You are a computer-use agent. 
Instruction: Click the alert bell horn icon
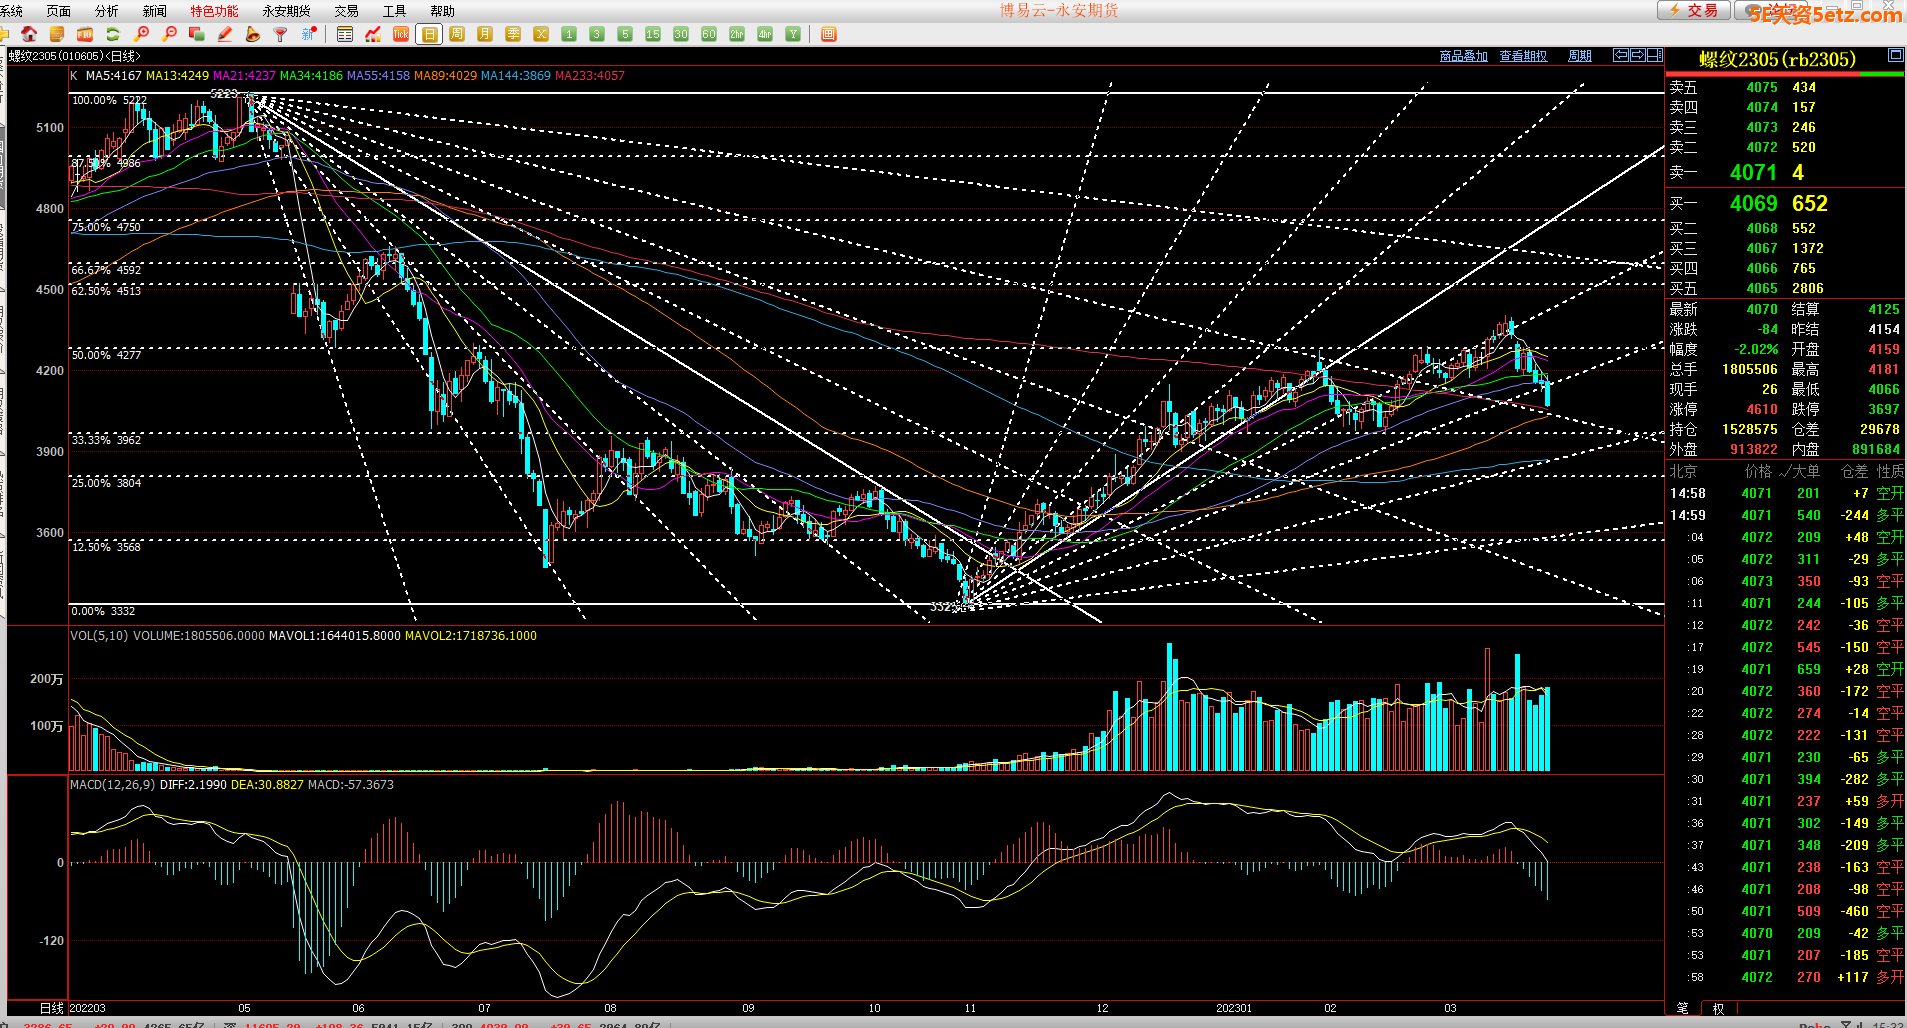coord(253,34)
